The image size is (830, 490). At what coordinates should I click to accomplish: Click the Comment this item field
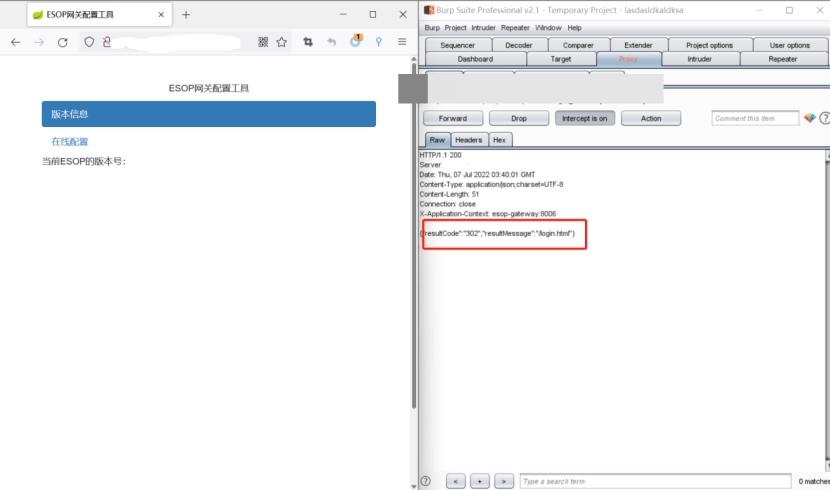755,118
